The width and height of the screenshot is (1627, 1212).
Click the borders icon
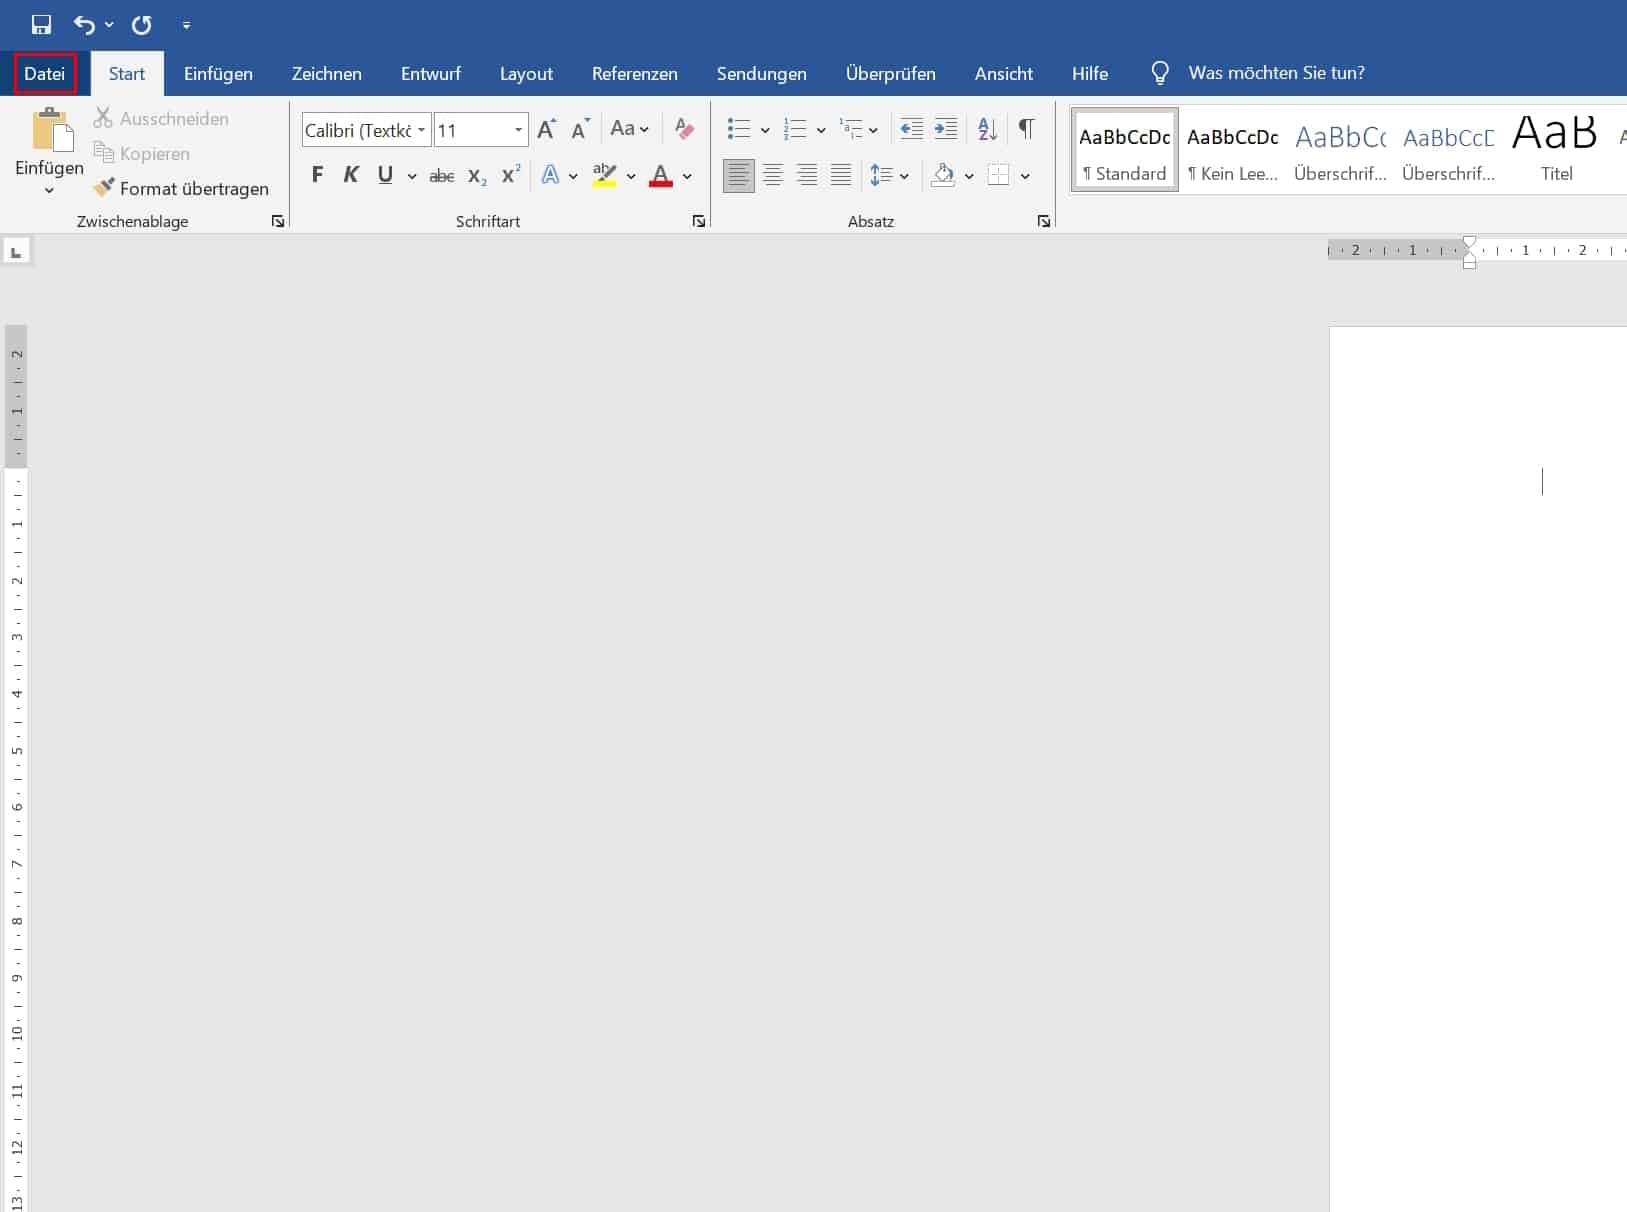point(998,175)
